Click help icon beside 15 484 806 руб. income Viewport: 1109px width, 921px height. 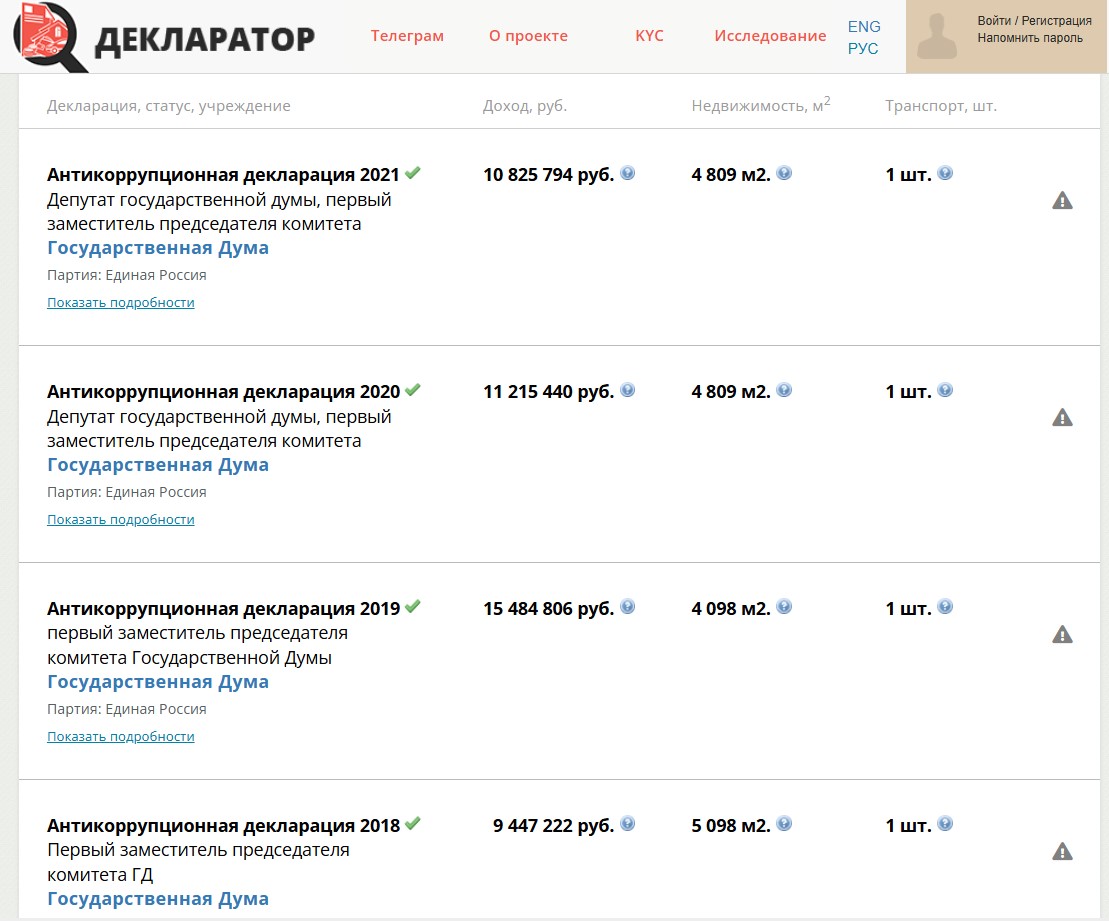627,607
